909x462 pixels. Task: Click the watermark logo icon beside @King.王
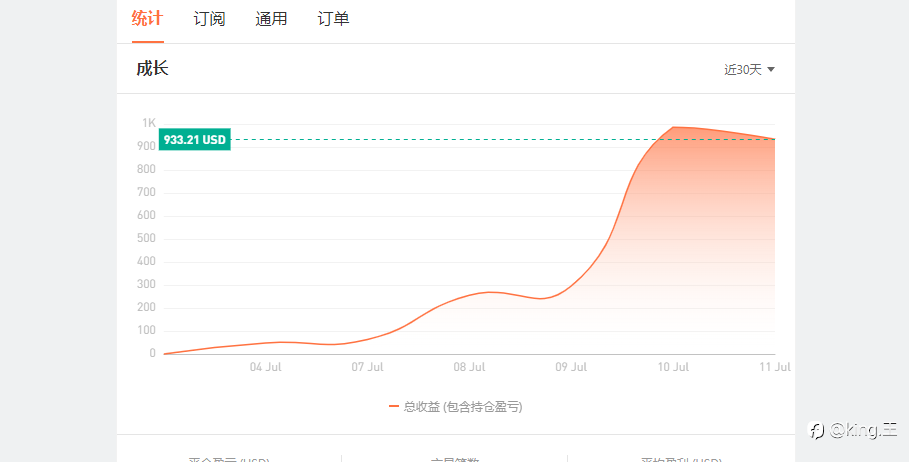[x=816, y=431]
